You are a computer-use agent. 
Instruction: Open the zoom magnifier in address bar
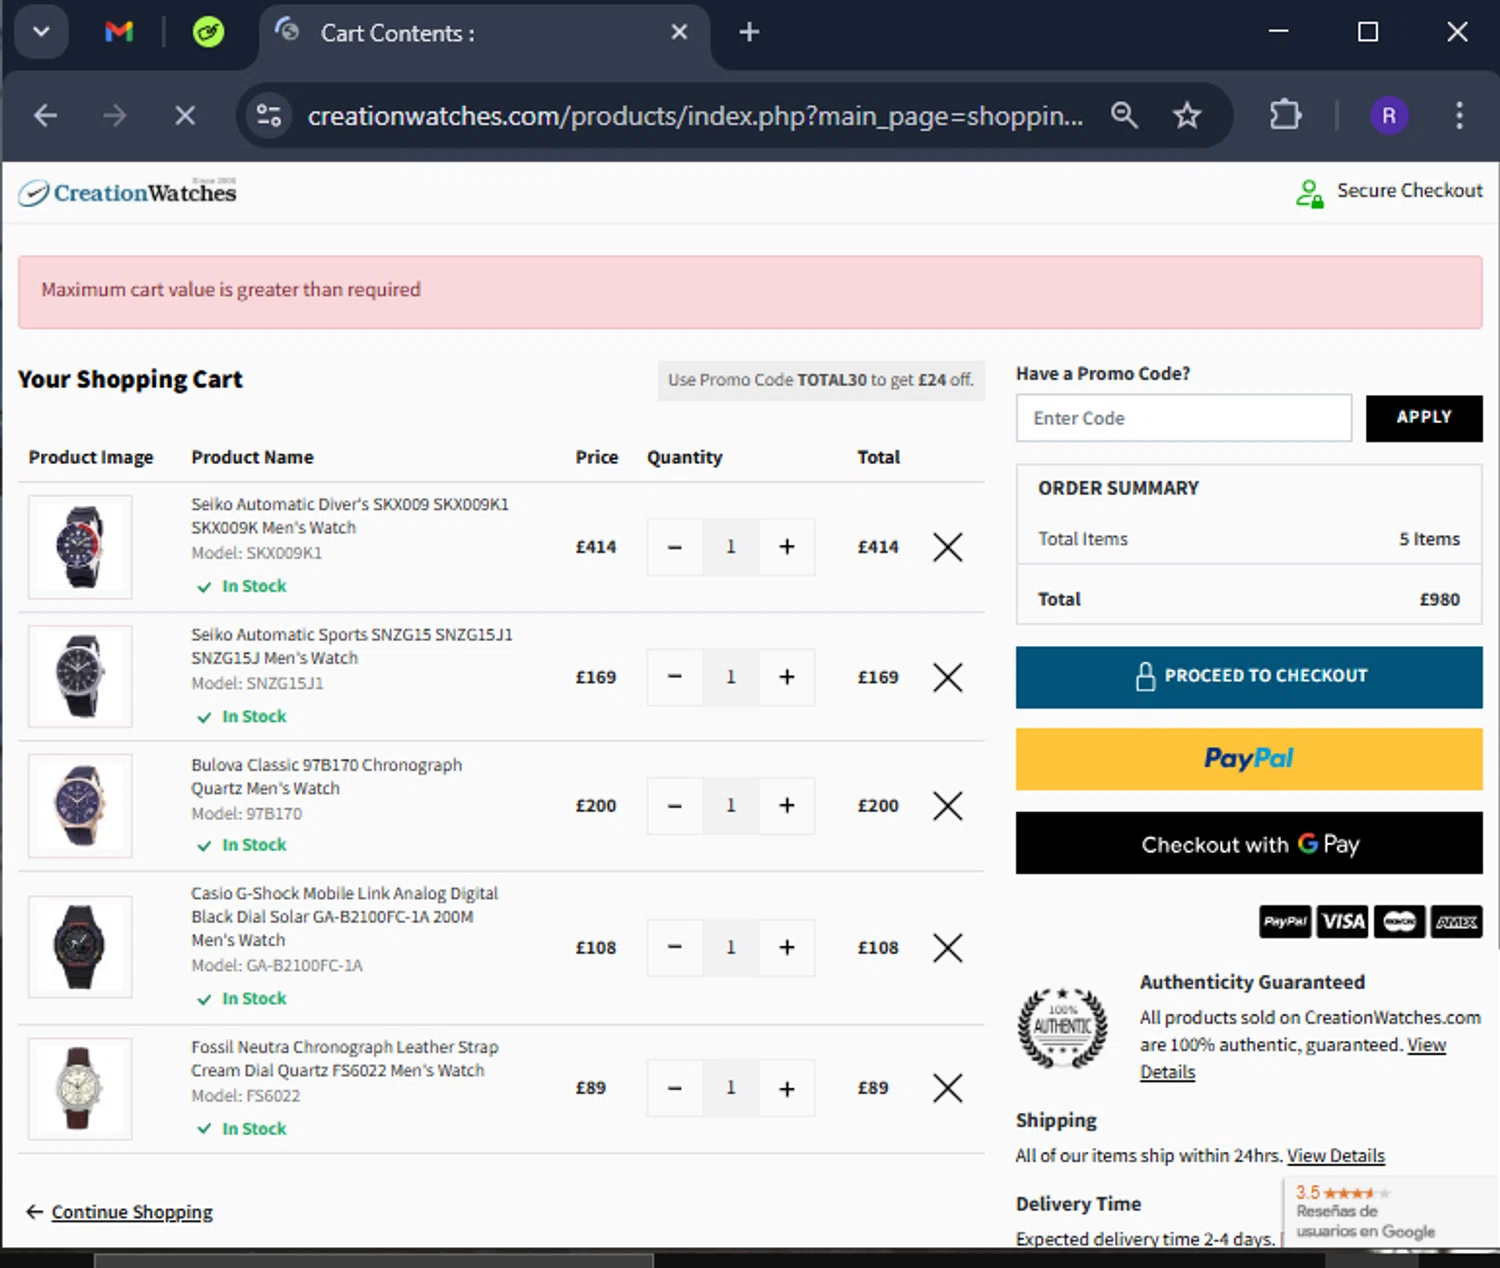tap(1124, 116)
